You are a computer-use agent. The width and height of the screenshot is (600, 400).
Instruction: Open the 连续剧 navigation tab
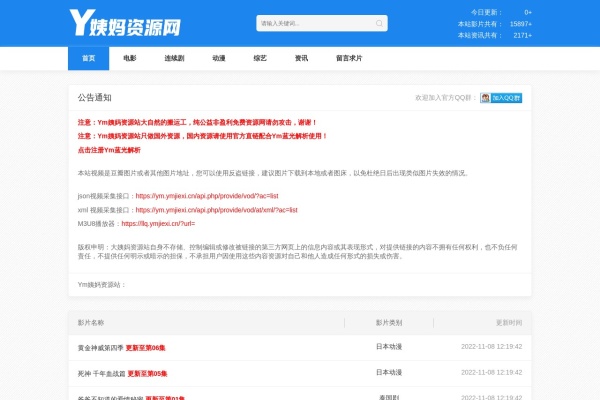pos(175,58)
